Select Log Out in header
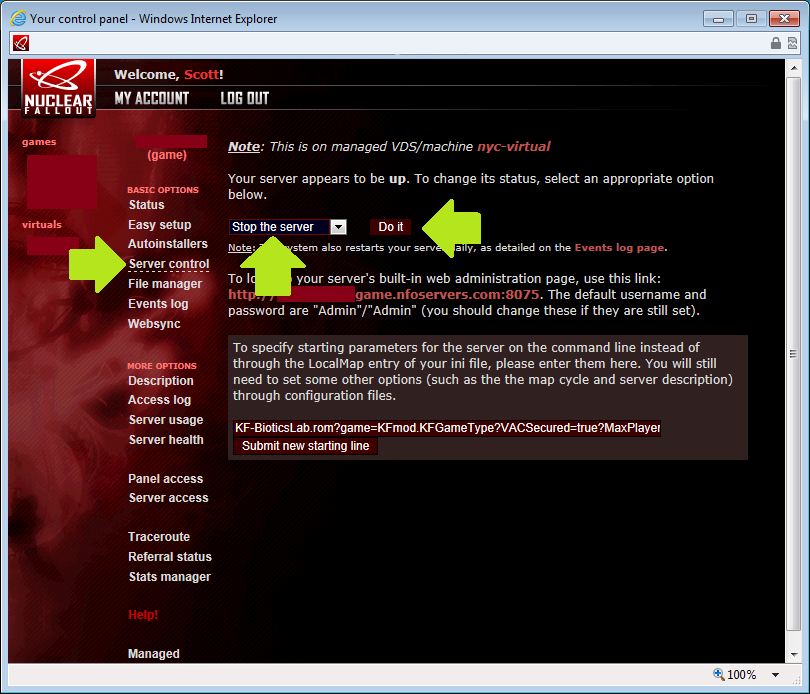Screen dimensions: 810x694 click(244, 98)
